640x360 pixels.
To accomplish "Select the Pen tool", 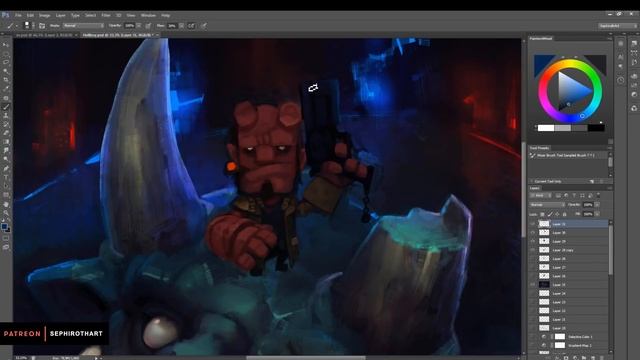I will [6, 169].
